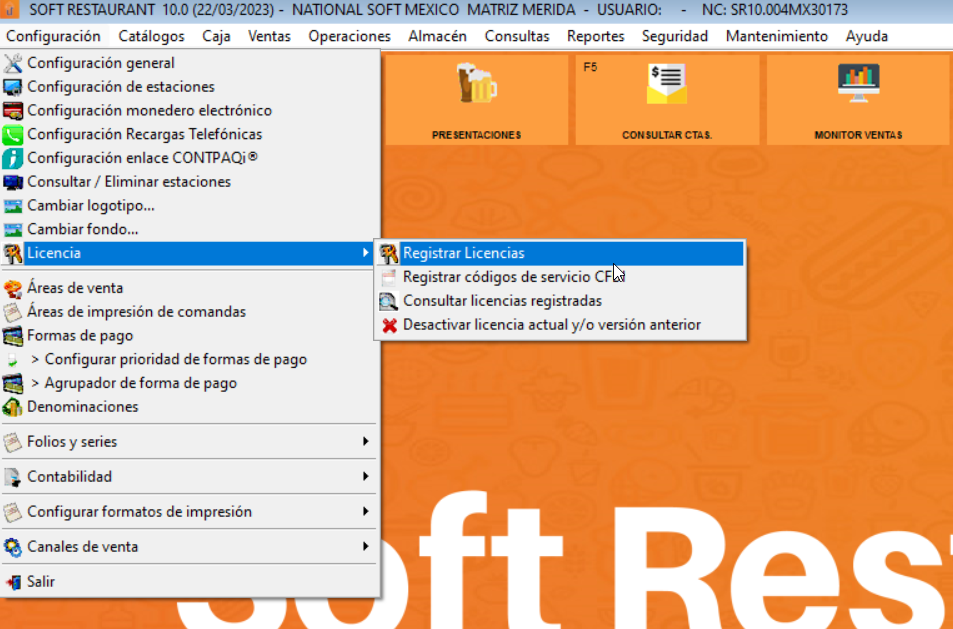Choose Configuración enlace CONTPAQi entry
Viewport: 953px width, 629px height.
click(190, 158)
